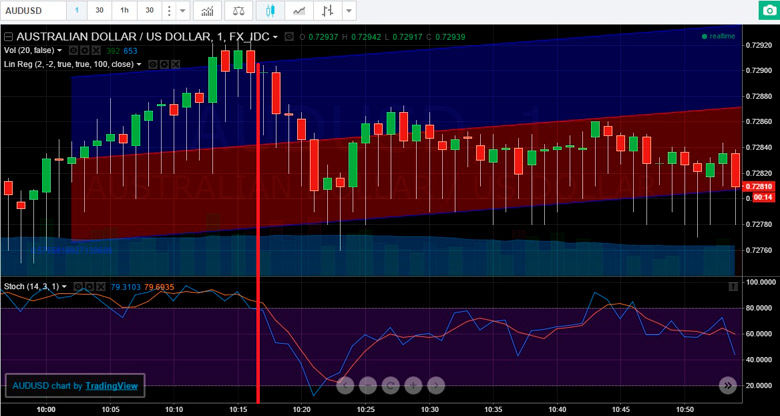Open the Vol indicator settings icon

point(85,51)
